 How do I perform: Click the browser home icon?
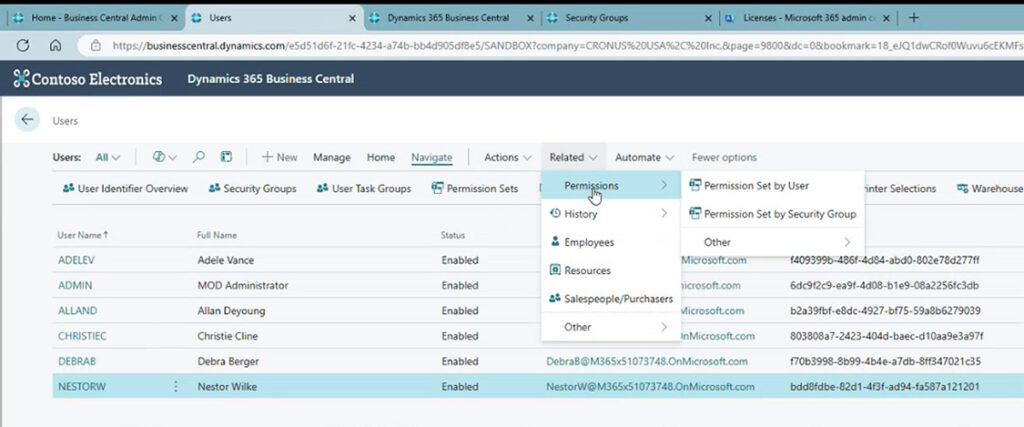pos(56,45)
